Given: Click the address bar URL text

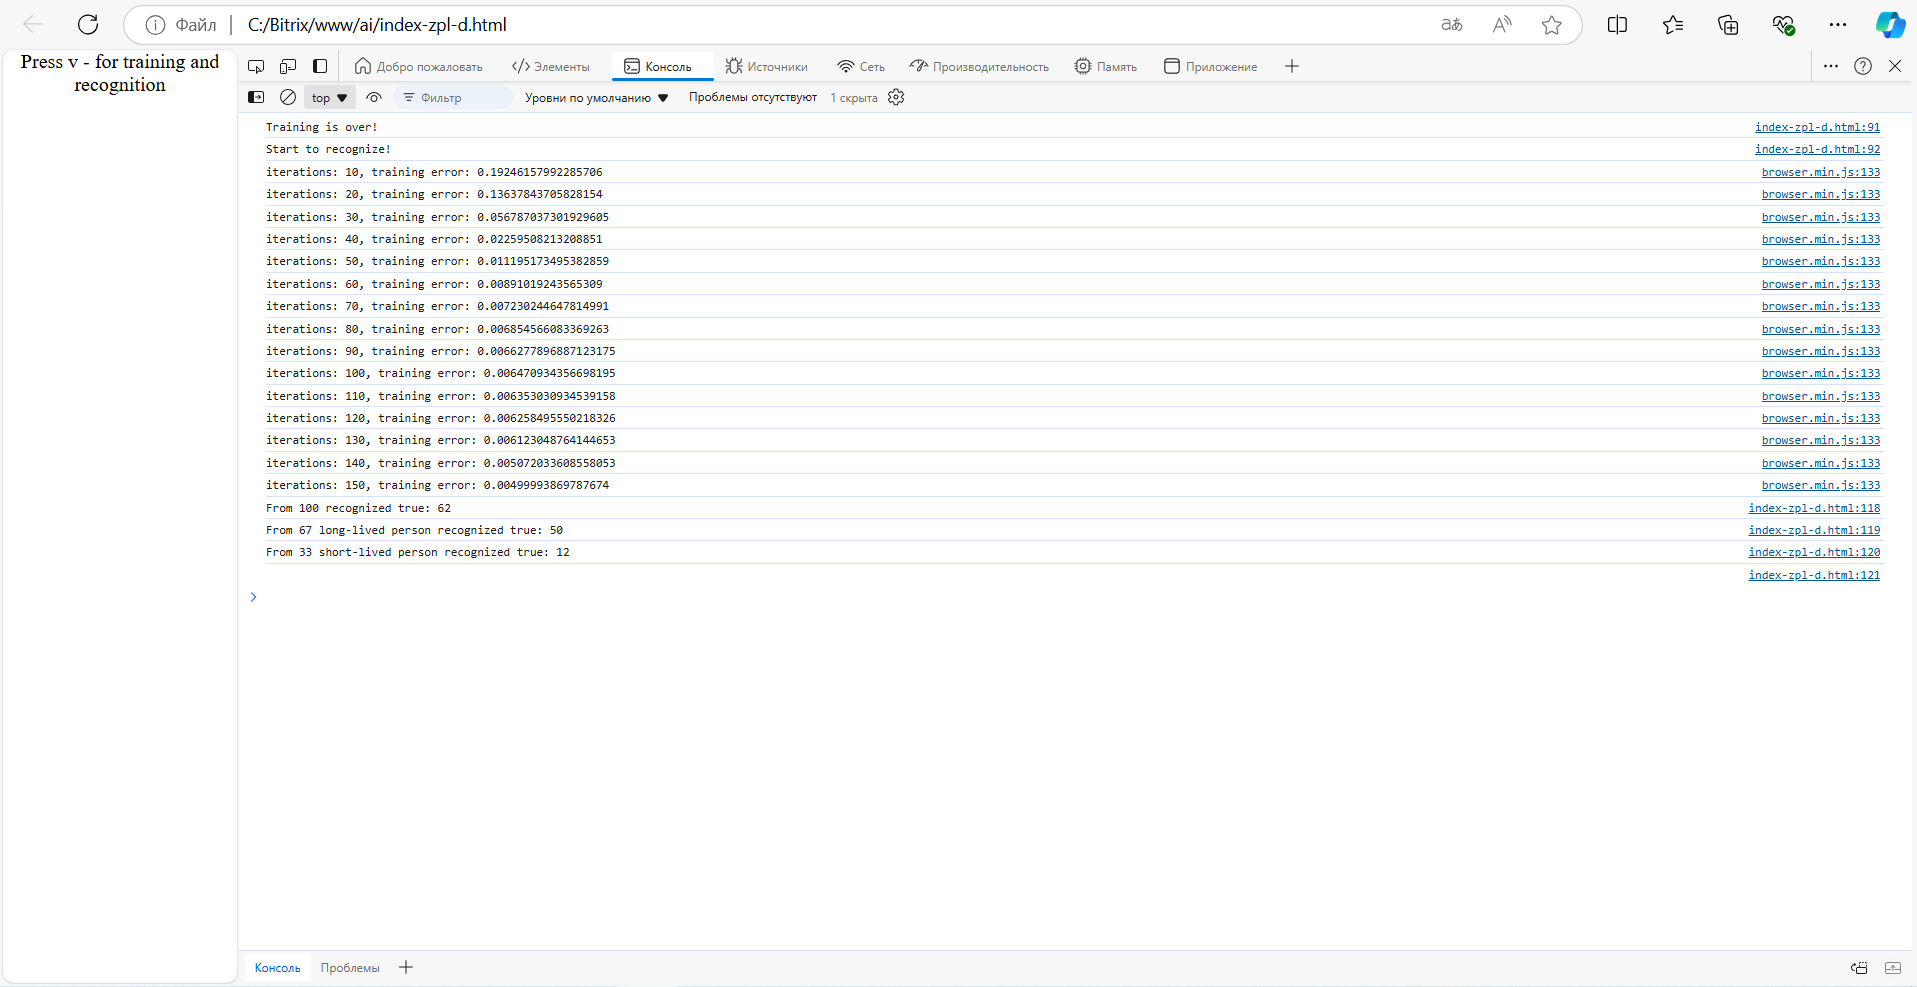Looking at the screenshot, I should (x=377, y=25).
